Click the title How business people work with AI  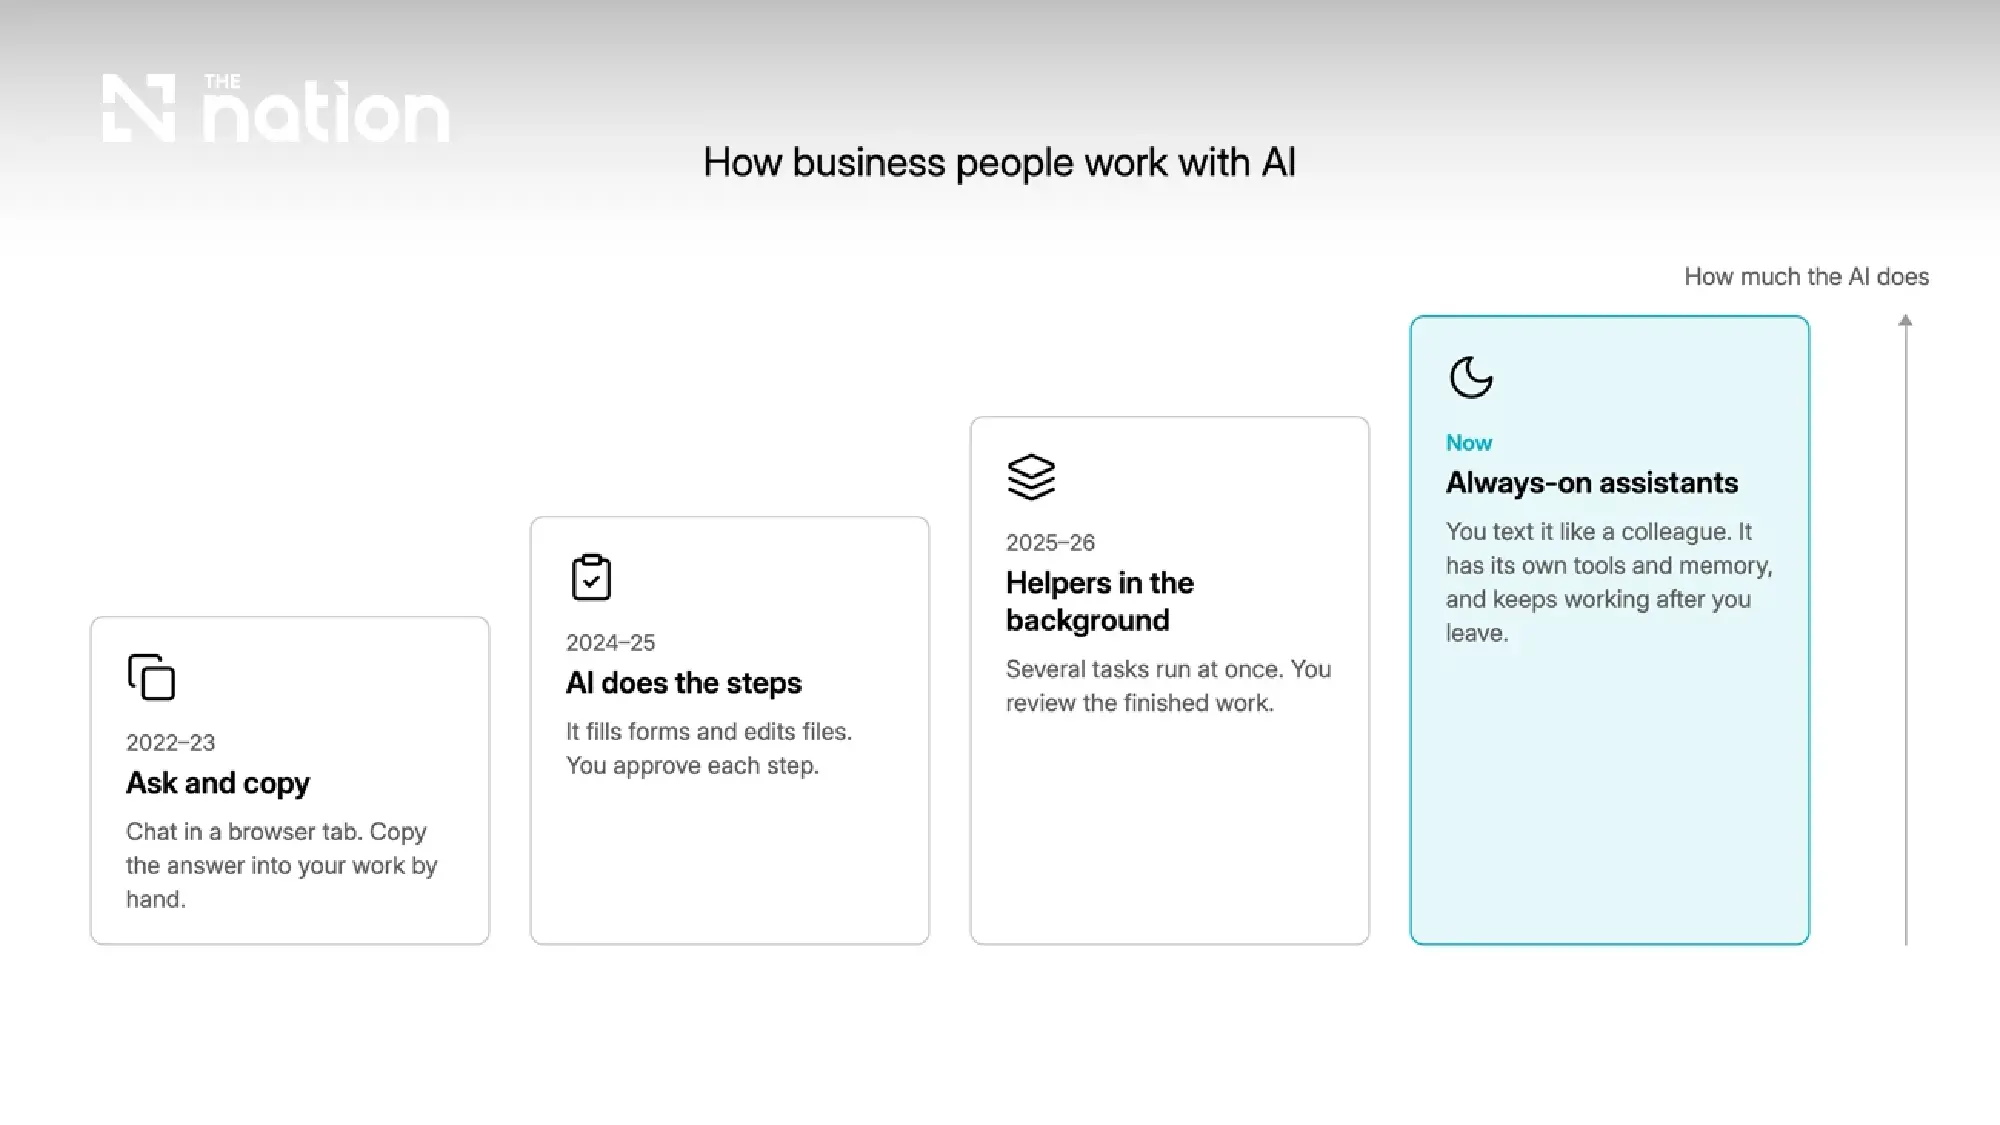coord(999,163)
